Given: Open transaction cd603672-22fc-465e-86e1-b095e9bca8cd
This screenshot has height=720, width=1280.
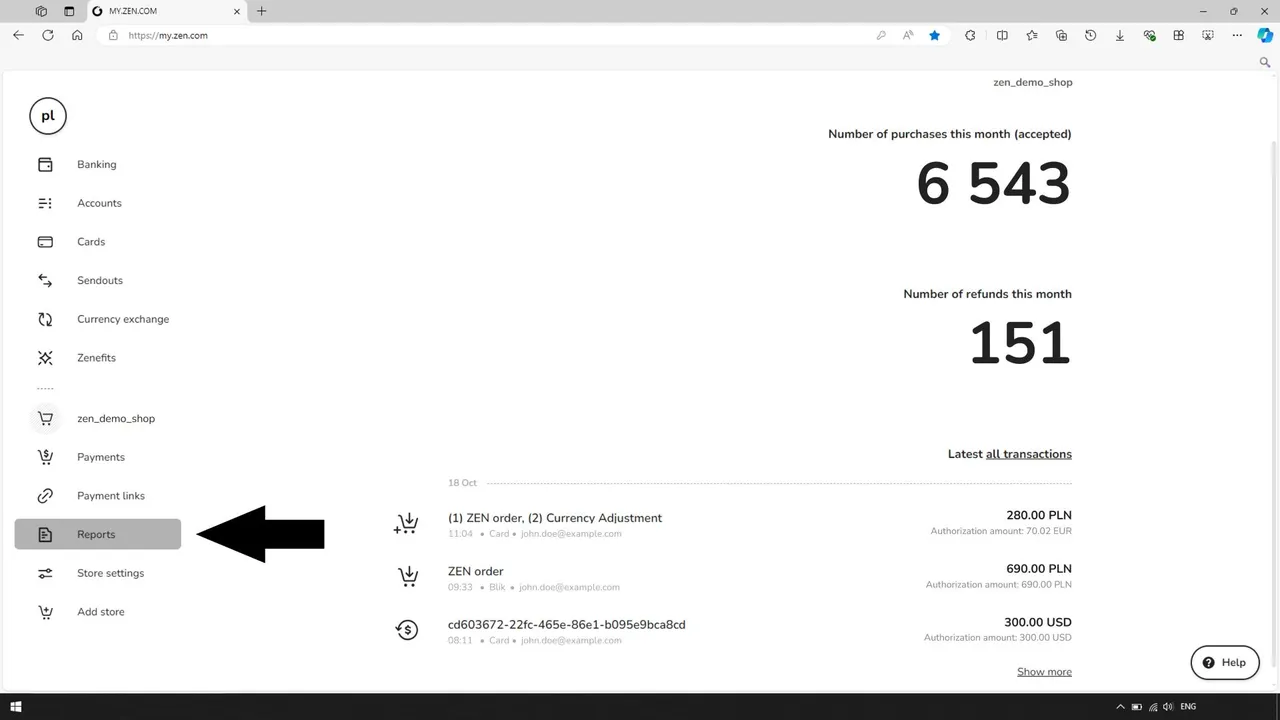Looking at the screenshot, I should click(567, 625).
